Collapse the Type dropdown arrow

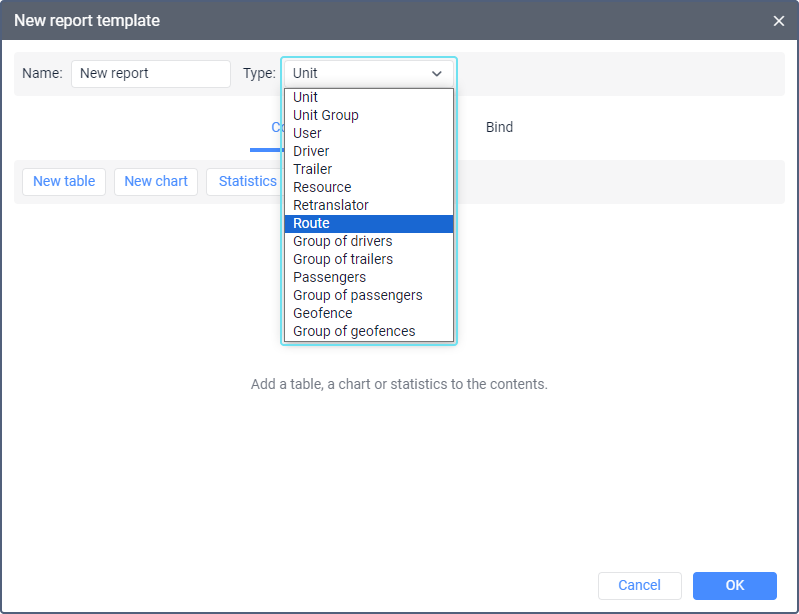point(436,73)
